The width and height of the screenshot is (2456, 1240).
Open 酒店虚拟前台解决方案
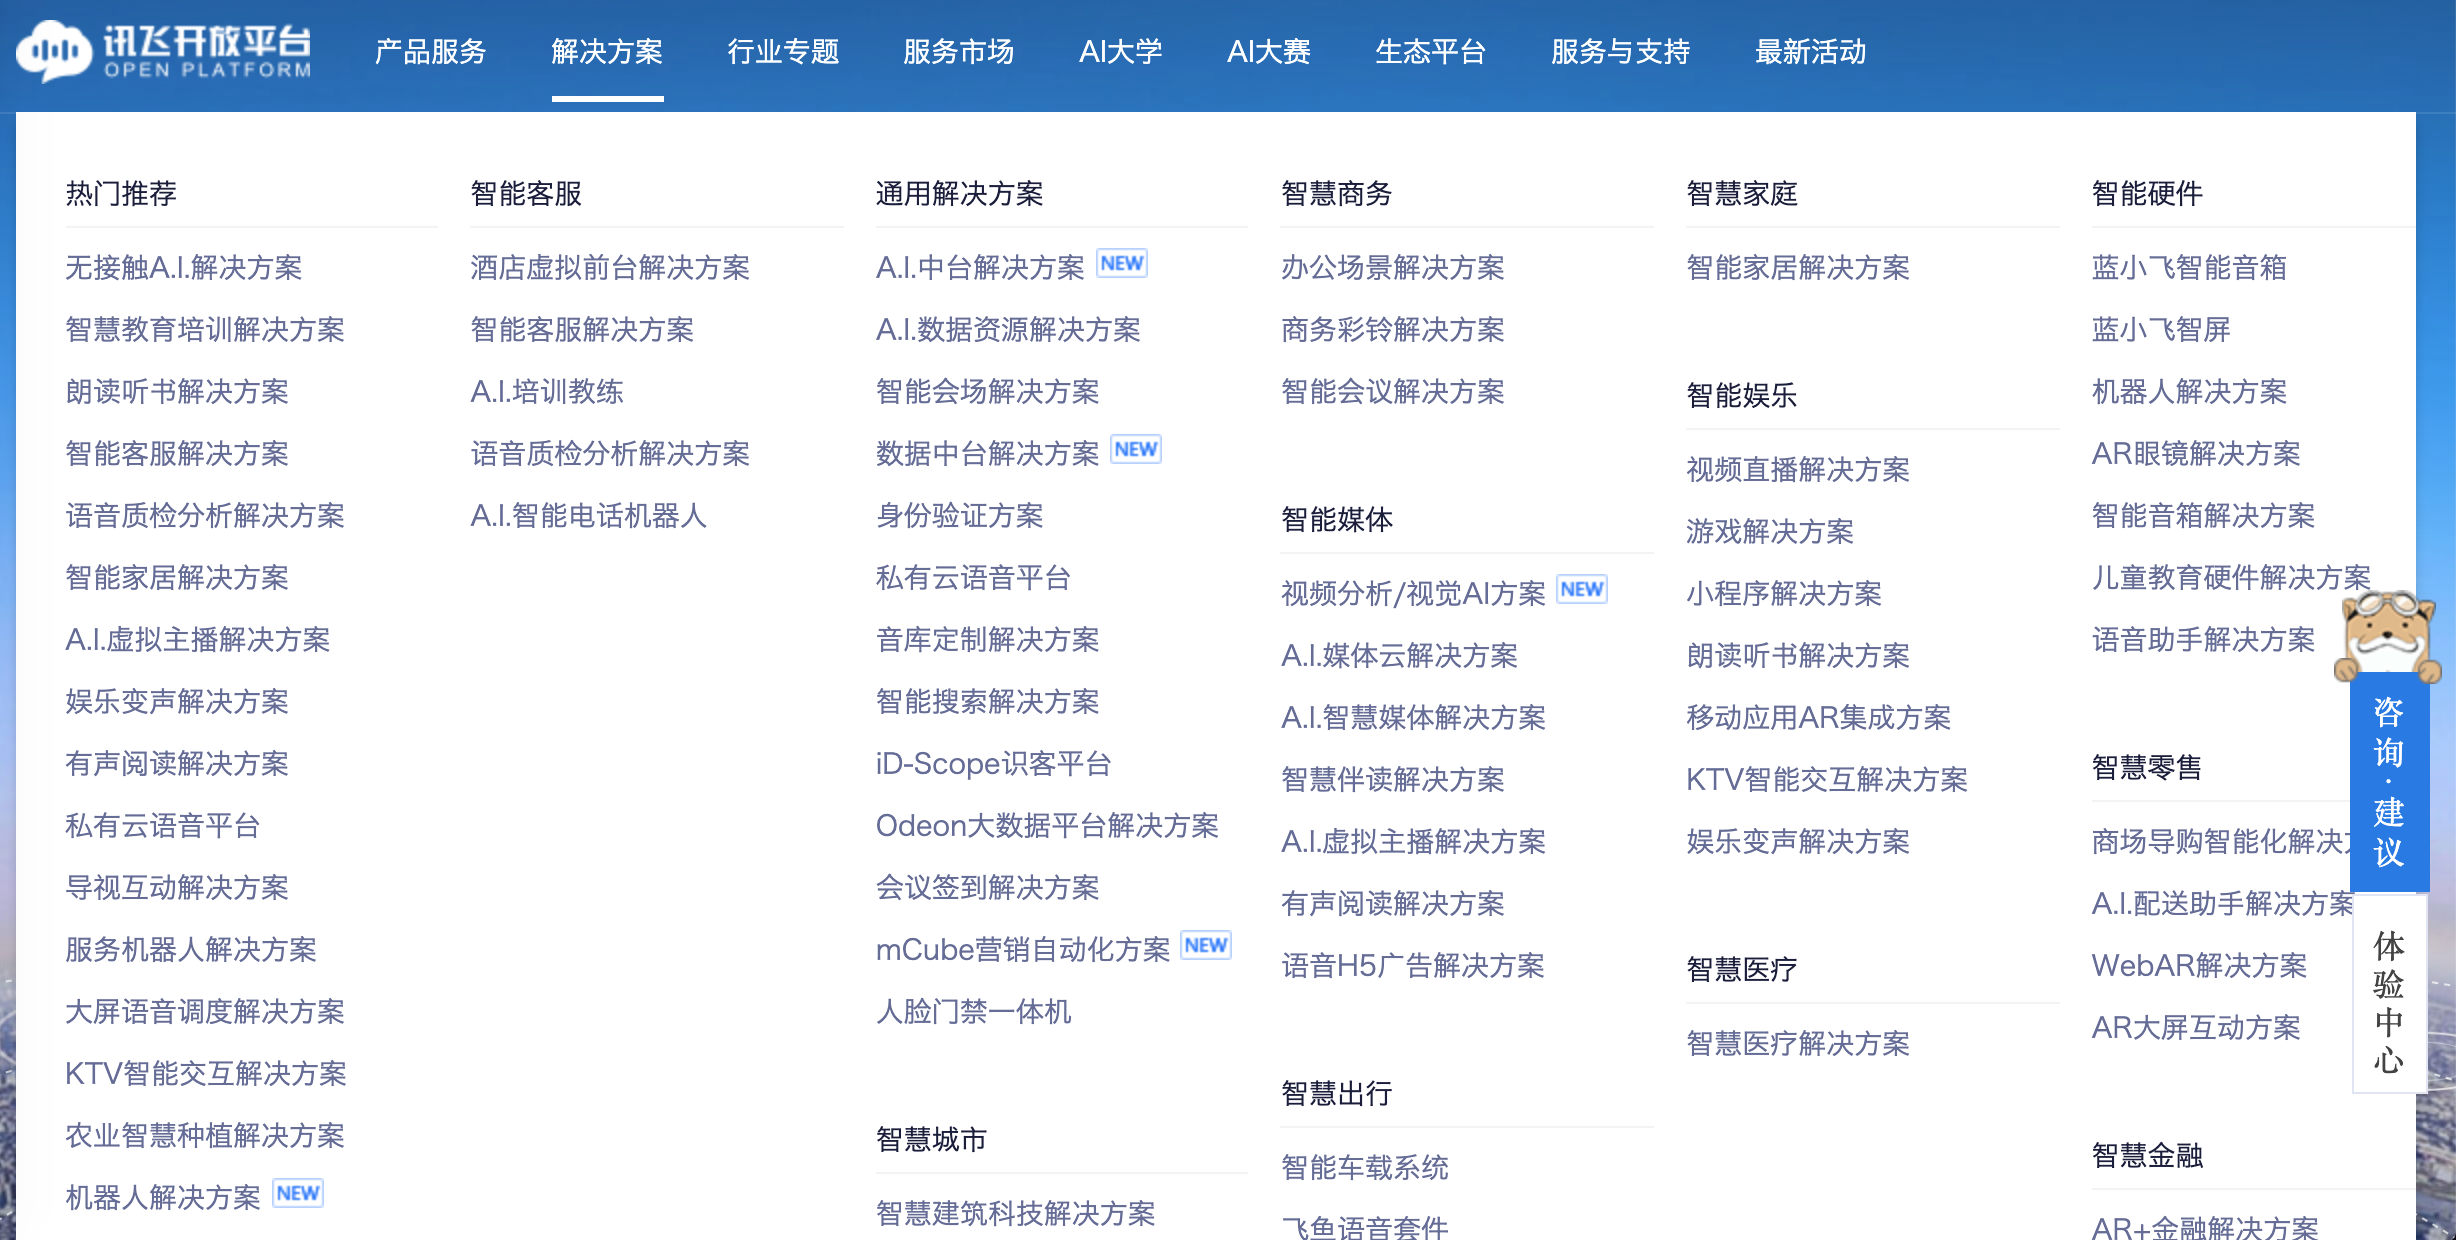(610, 268)
